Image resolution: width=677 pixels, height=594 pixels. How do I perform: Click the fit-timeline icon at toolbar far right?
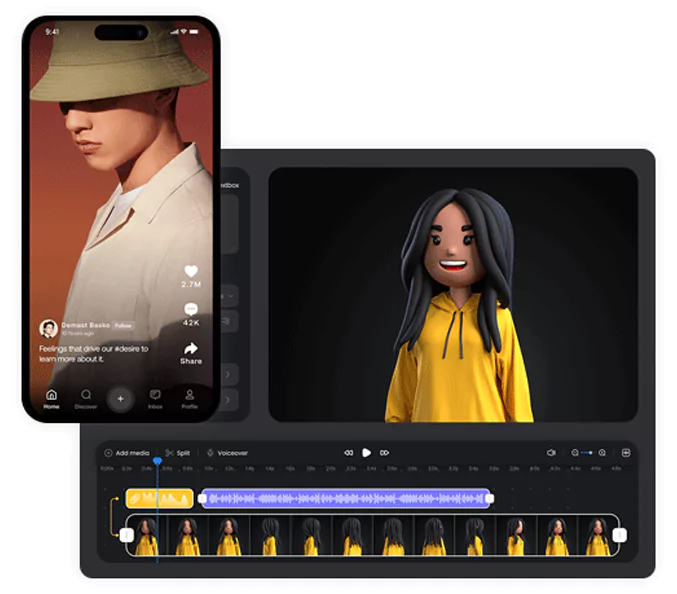pyautogui.click(x=626, y=453)
